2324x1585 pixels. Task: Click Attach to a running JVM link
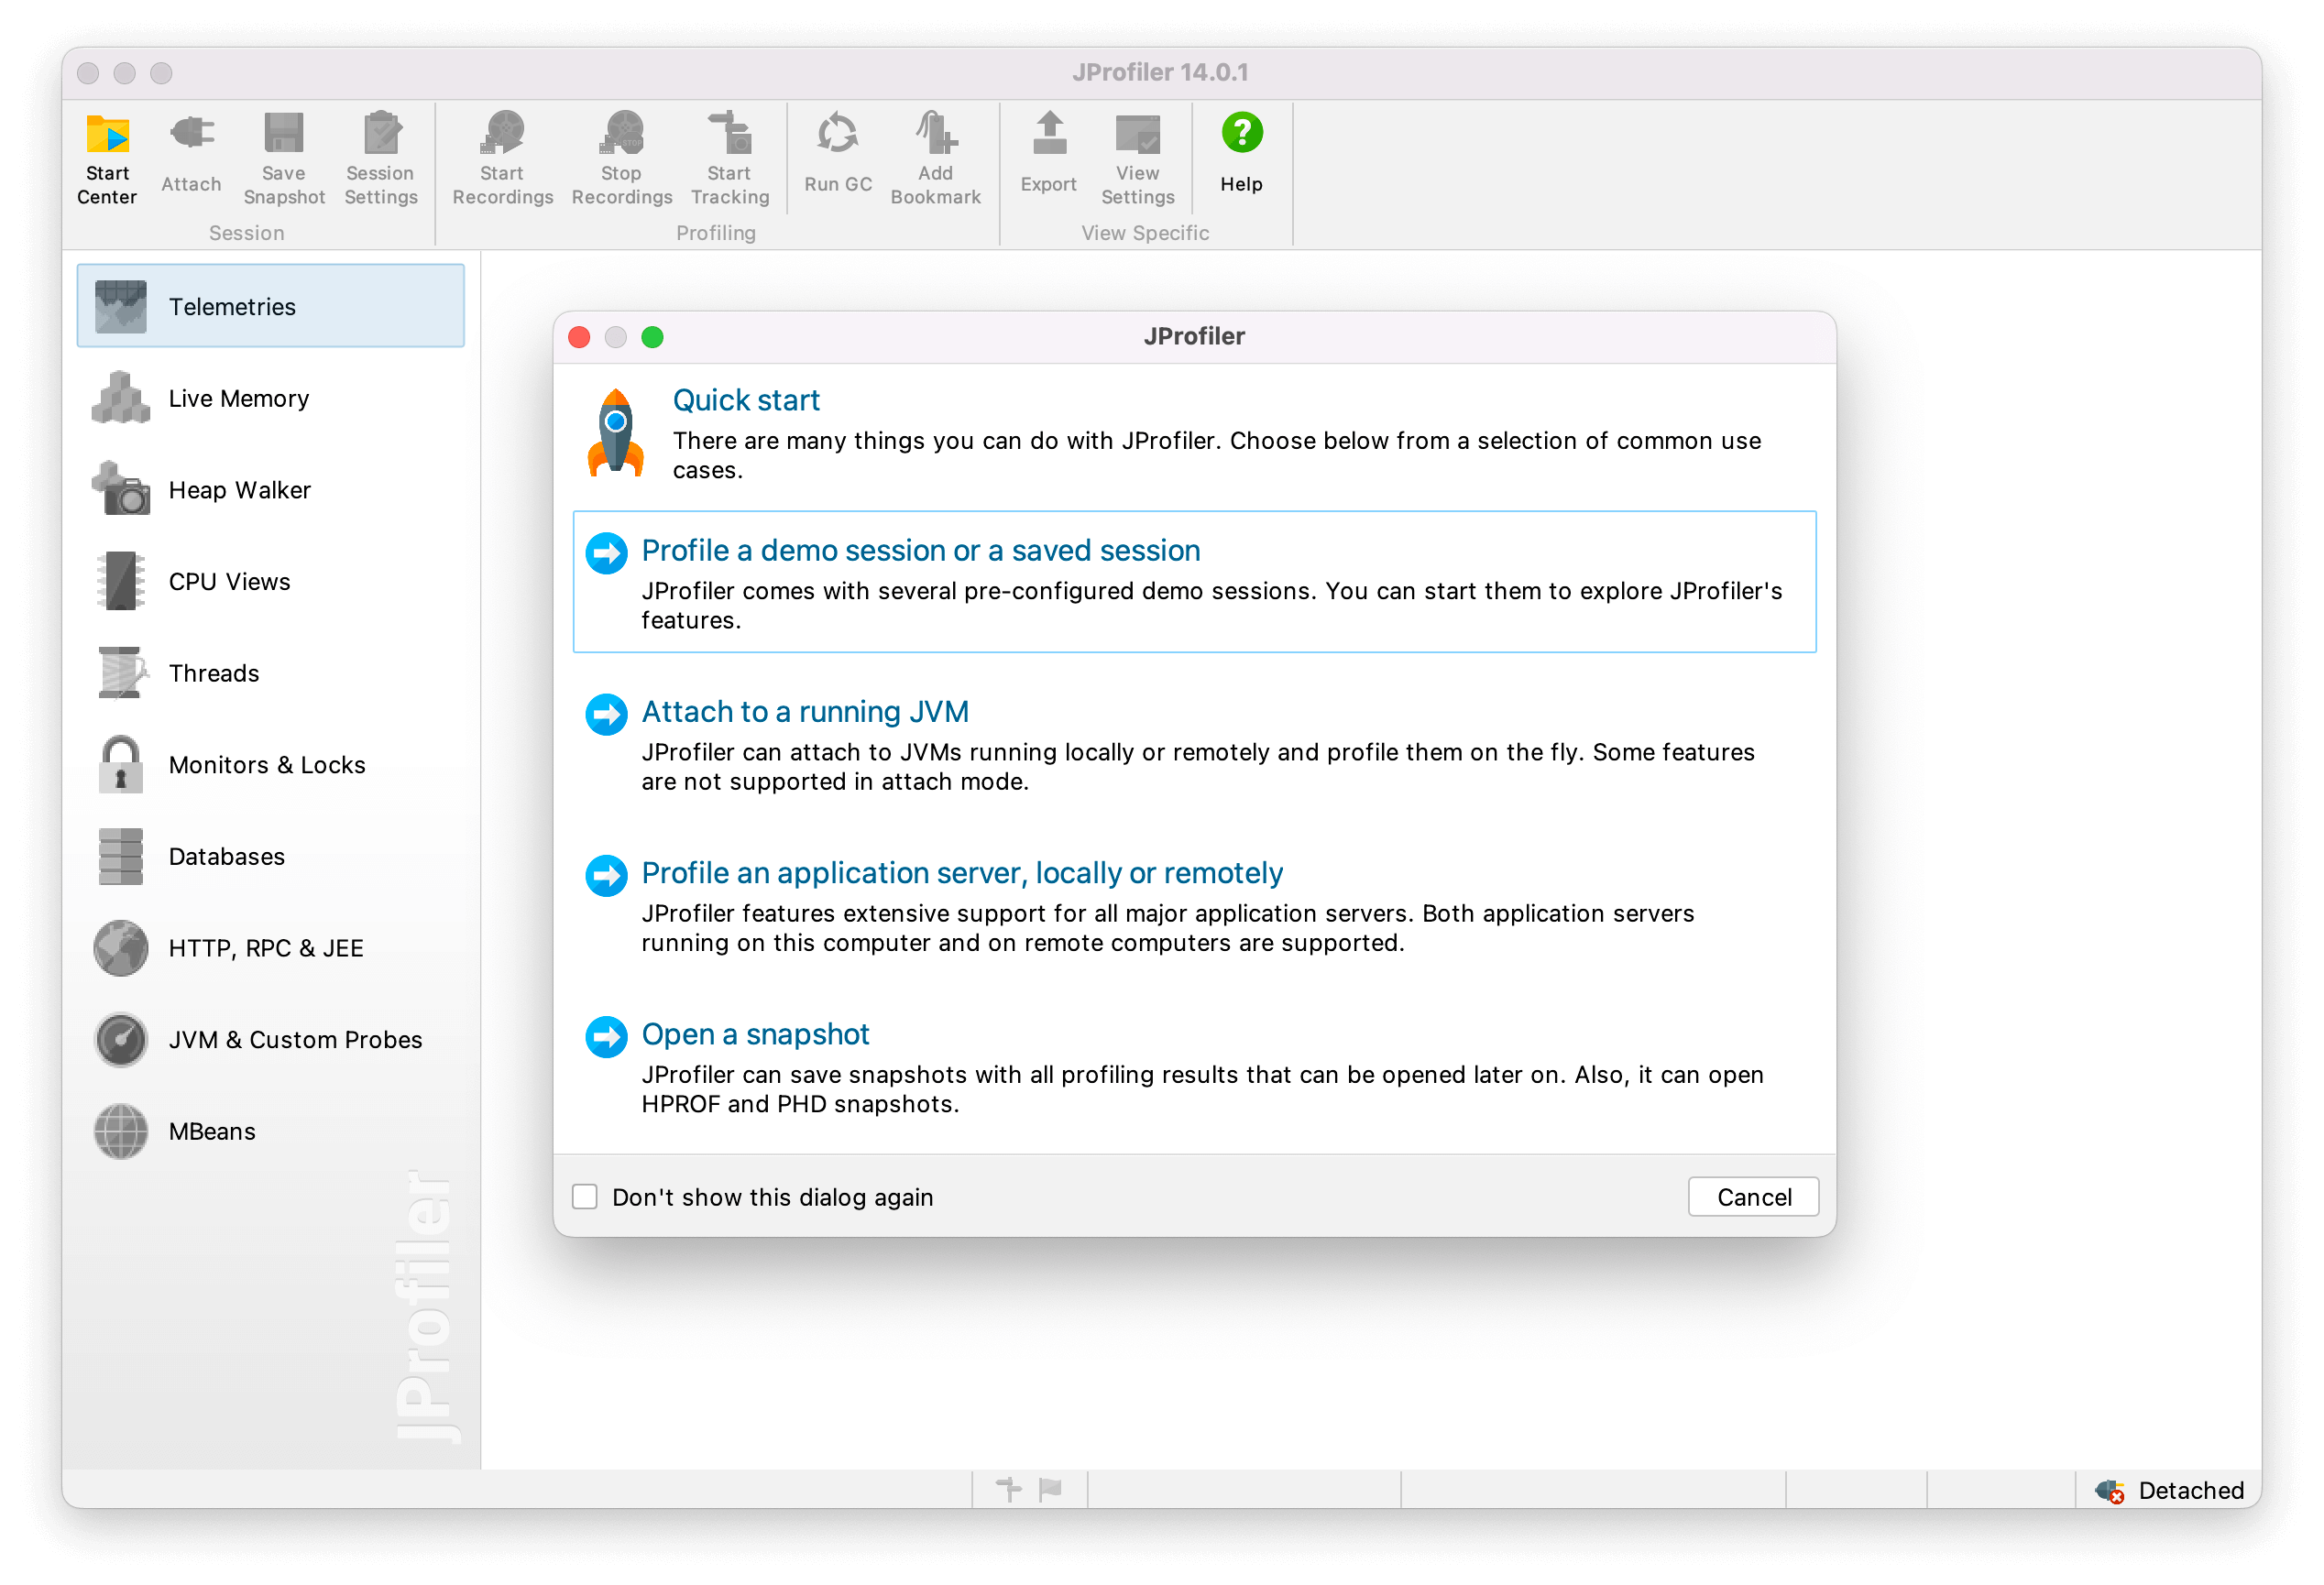pyautogui.click(x=805, y=711)
